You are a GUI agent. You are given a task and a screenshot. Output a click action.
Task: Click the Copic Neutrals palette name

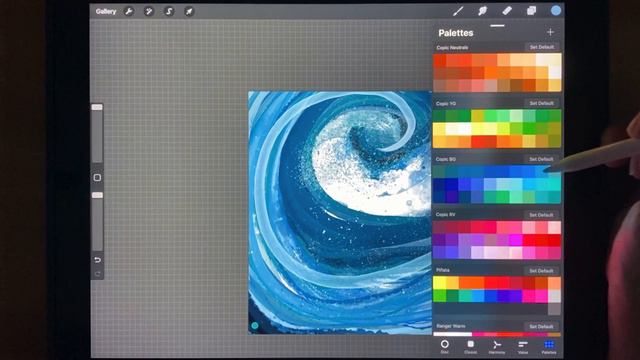click(x=452, y=47)
